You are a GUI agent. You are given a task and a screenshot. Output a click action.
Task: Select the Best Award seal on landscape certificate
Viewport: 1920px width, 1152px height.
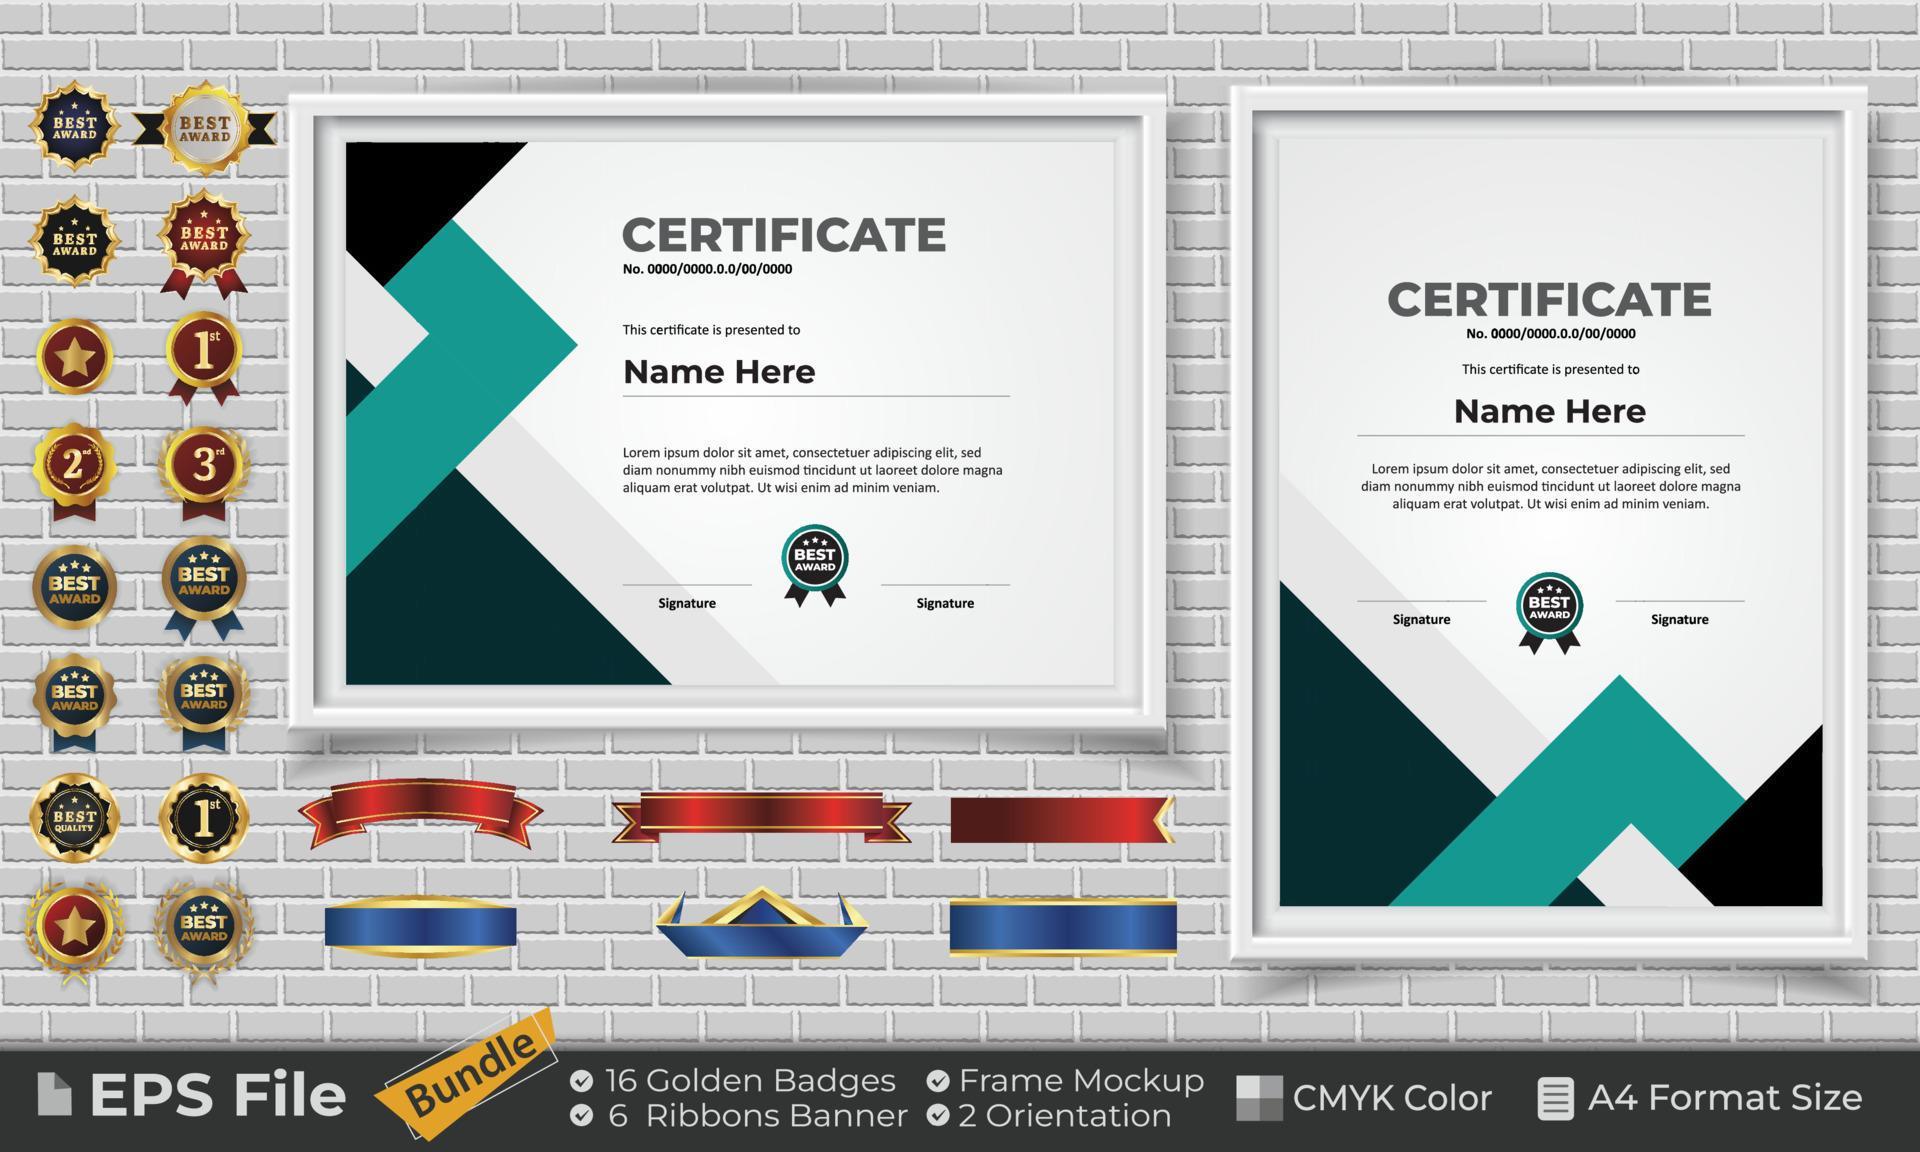[x=815, y=558]
